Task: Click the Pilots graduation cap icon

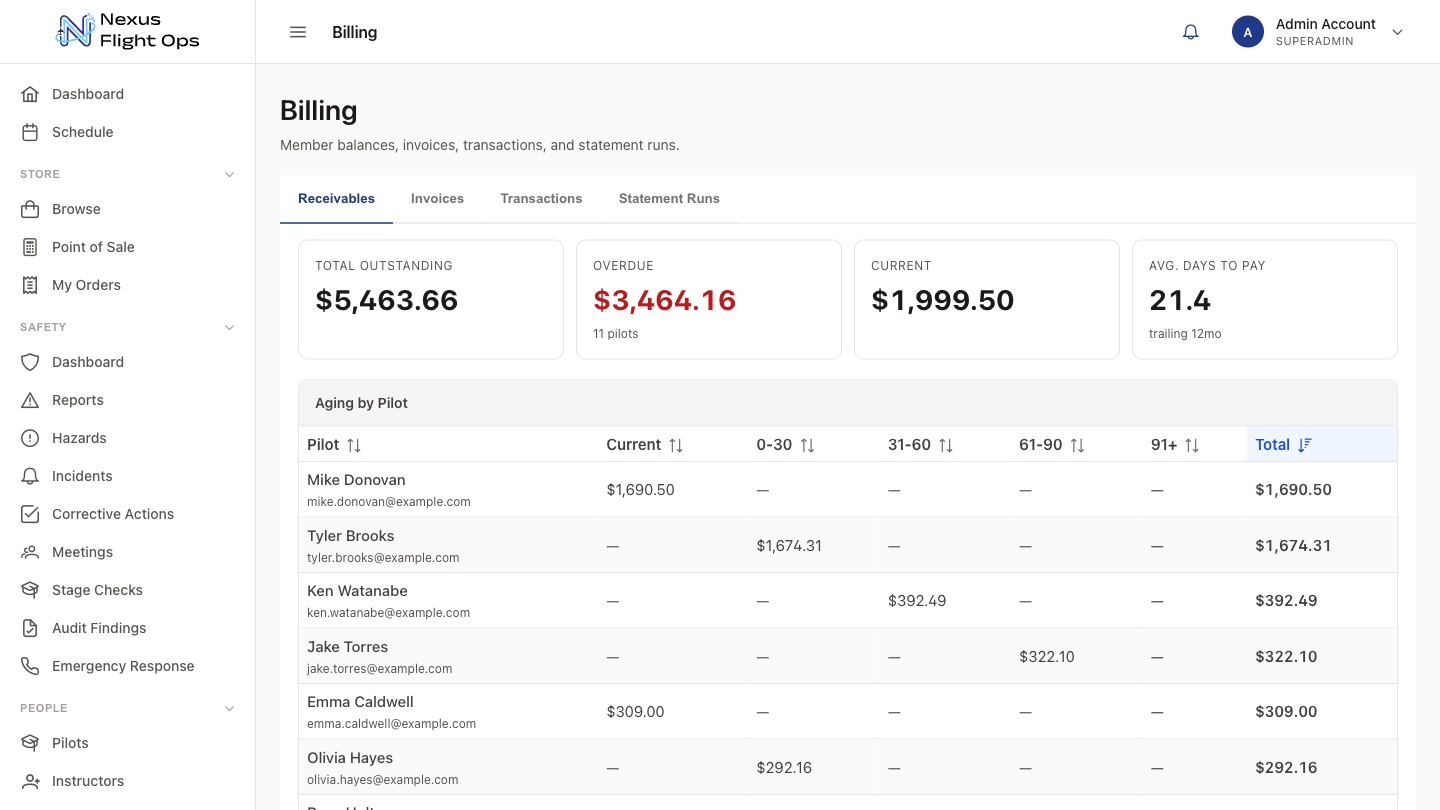Action: click(x=30, y=743)
